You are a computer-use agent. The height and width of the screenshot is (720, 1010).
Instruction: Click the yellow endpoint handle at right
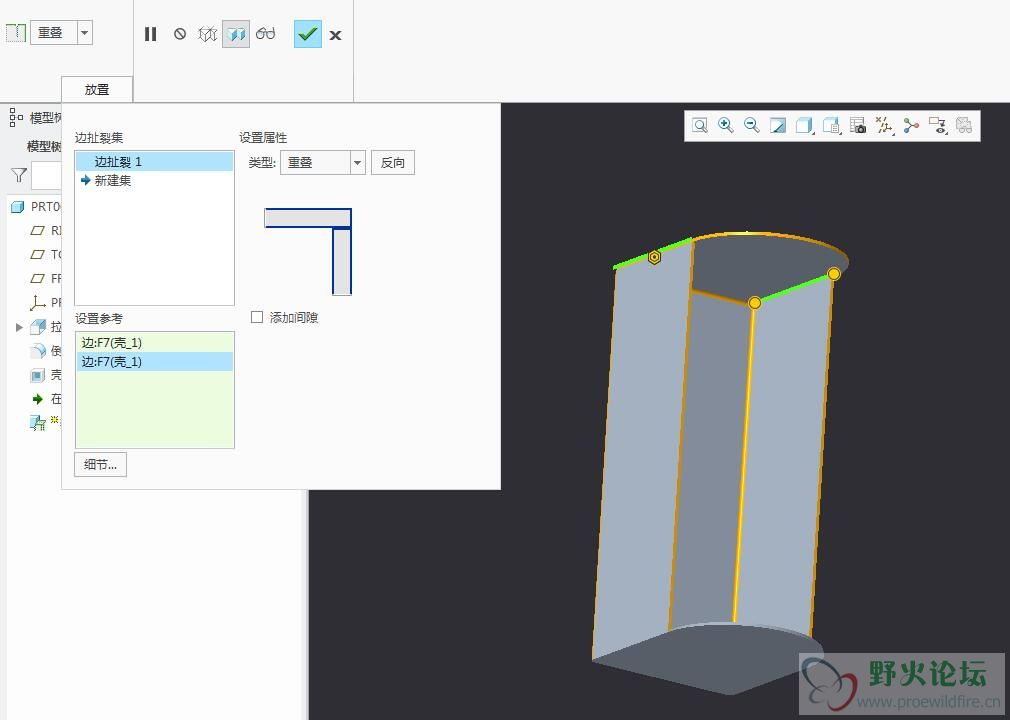[x=834, y=274]
